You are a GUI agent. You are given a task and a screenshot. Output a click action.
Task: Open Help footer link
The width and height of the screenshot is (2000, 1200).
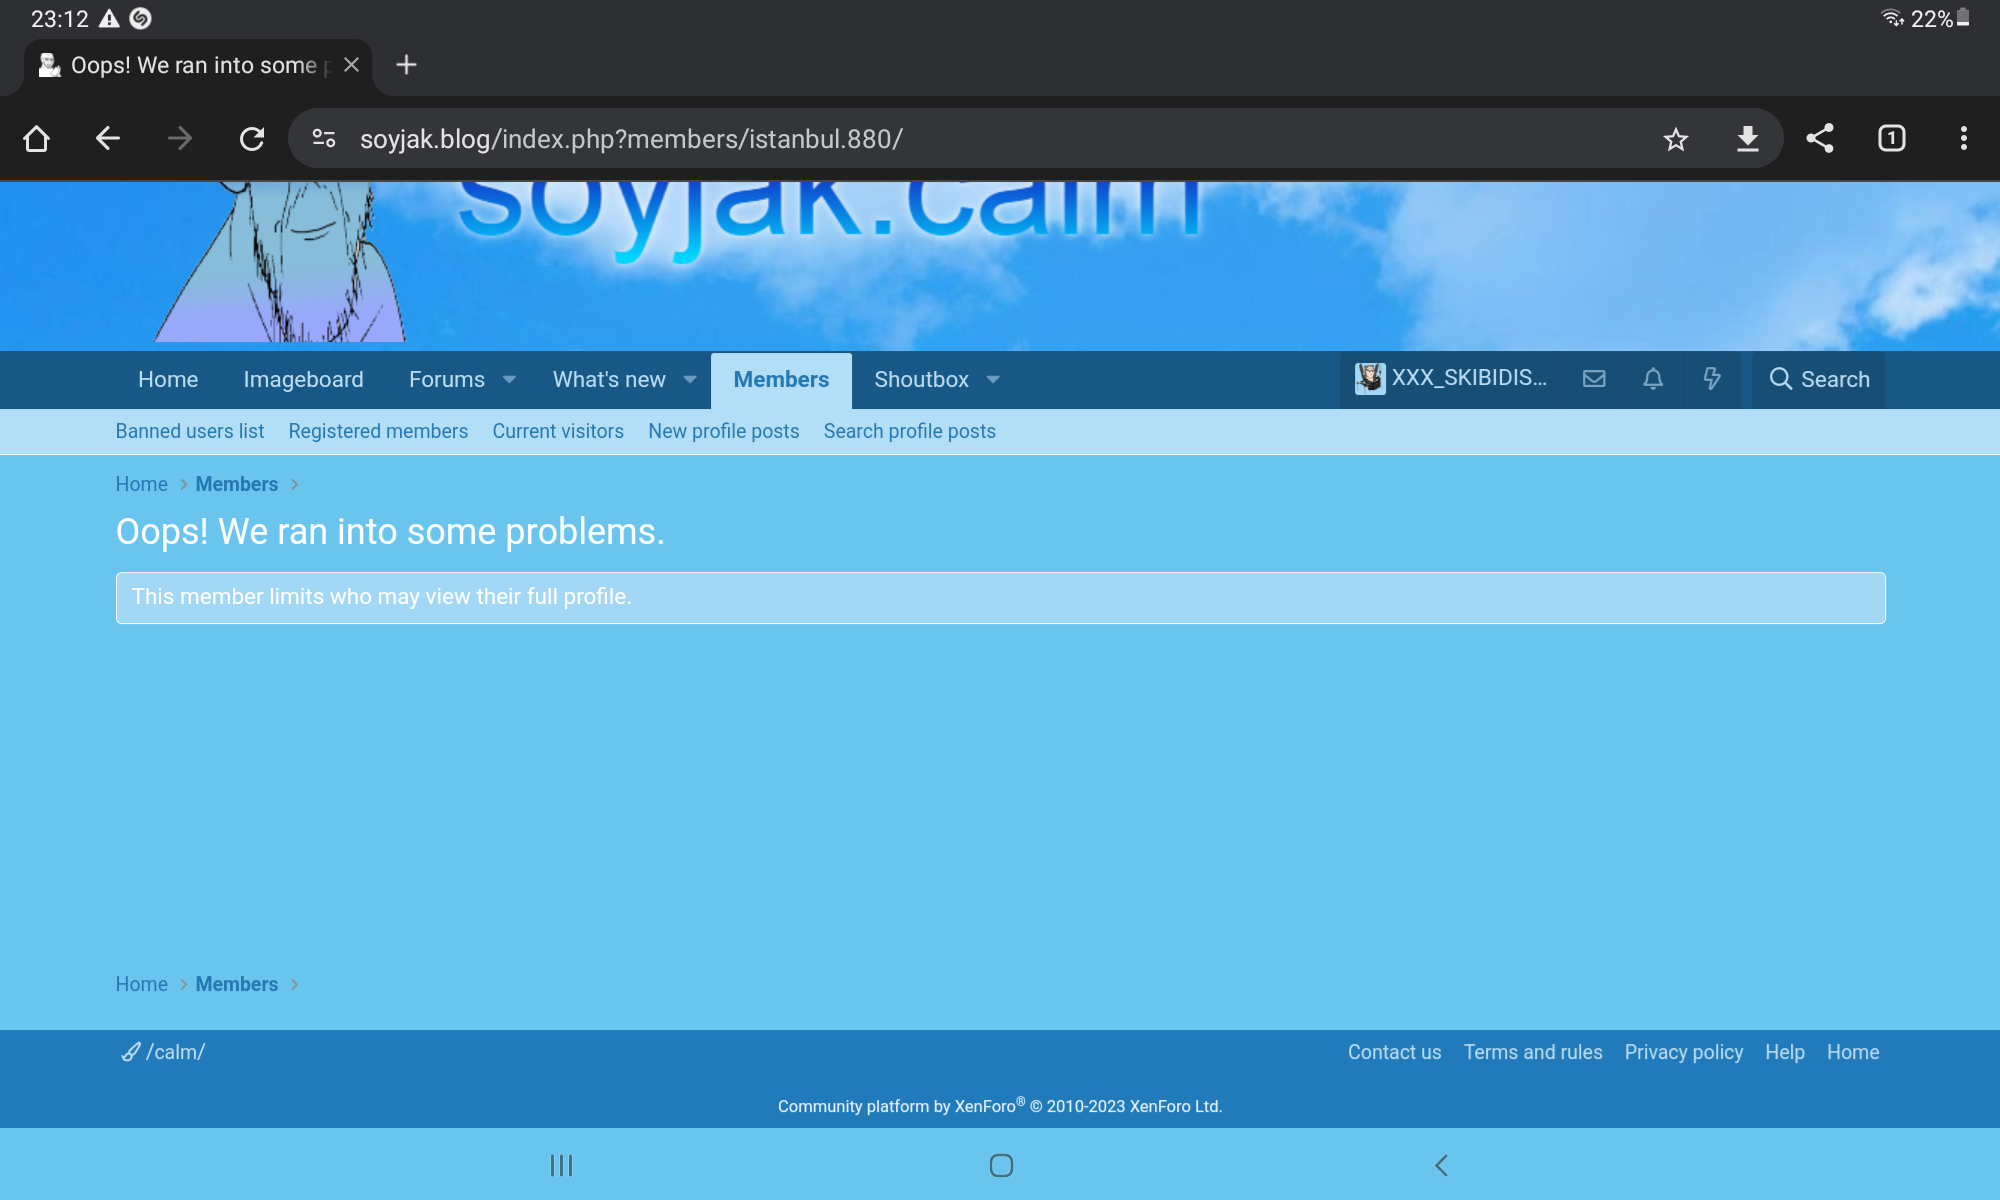pos(1785,1052)
